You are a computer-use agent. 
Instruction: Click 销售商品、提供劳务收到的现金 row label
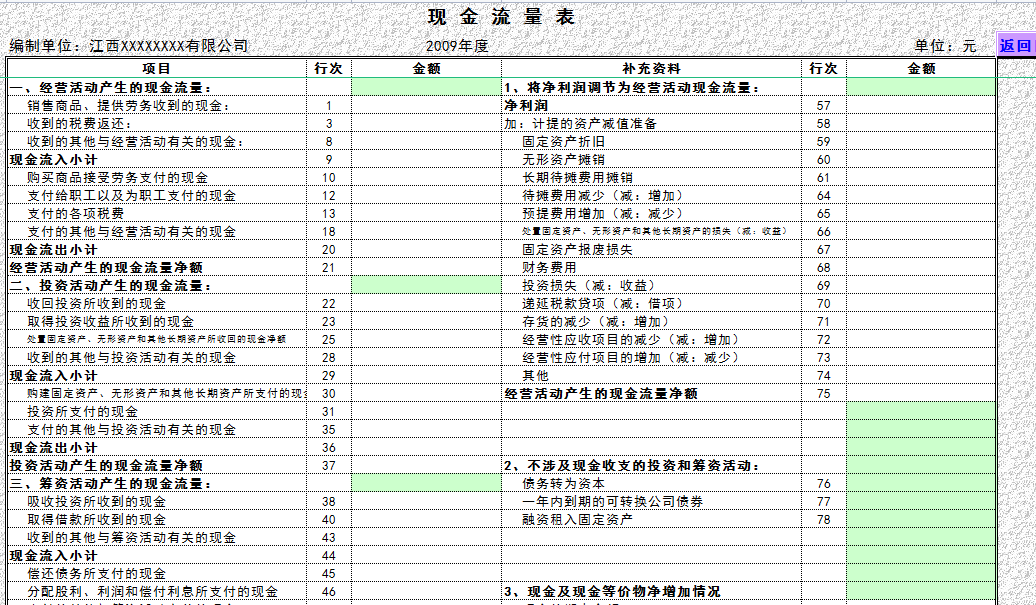pos(129,106)
